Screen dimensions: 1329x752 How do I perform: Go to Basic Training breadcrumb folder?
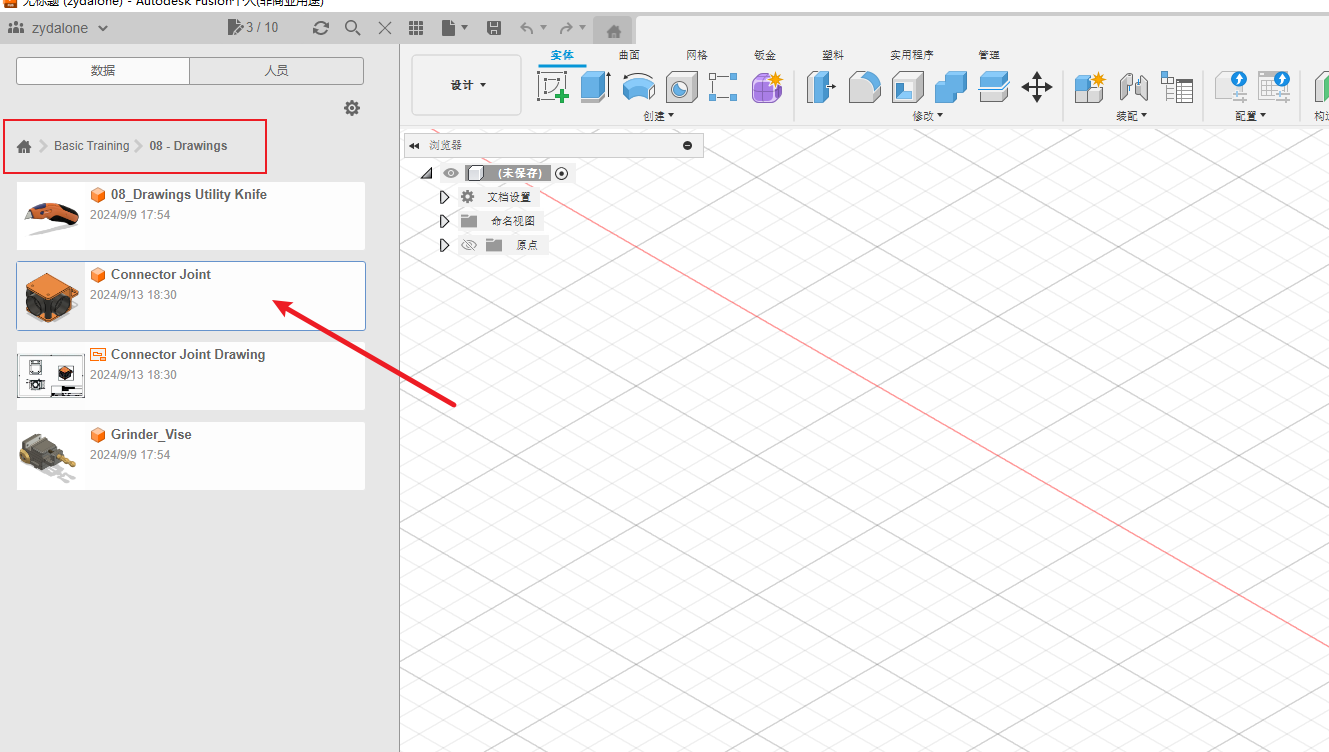91,146
